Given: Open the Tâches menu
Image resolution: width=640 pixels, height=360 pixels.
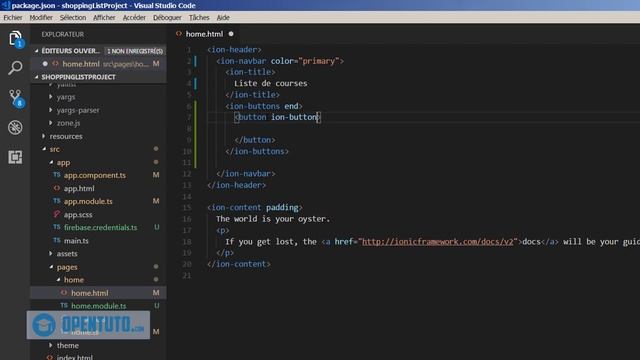Looking at the screenshot, I should click(x=199, y=18).
